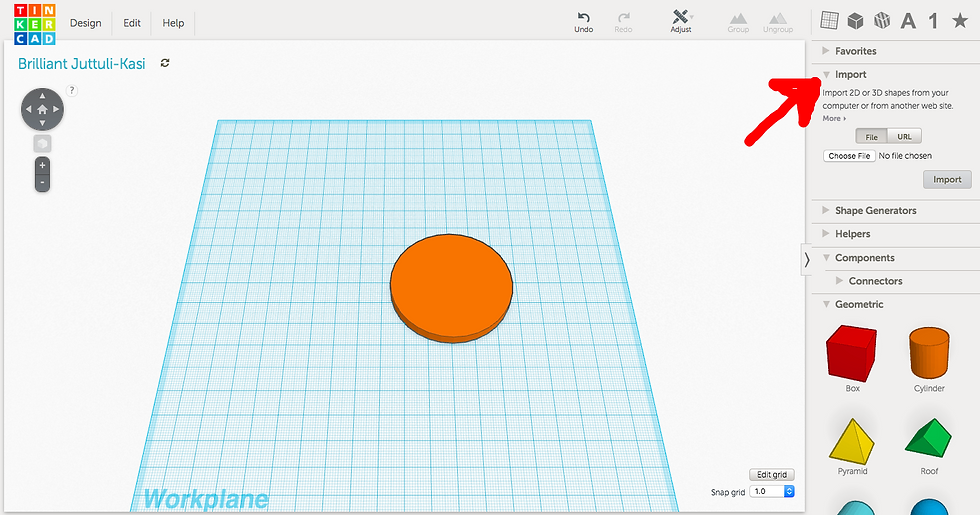Select the orange disc on the workplane
The width and height of the screenshot is (980, 515).
pos(451,288)
